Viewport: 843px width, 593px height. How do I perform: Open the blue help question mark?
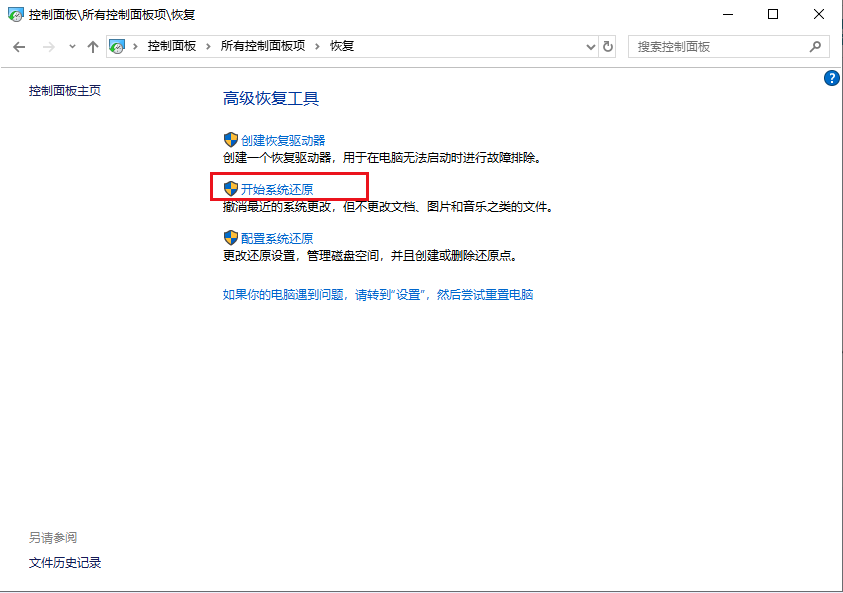coord(831,78)
